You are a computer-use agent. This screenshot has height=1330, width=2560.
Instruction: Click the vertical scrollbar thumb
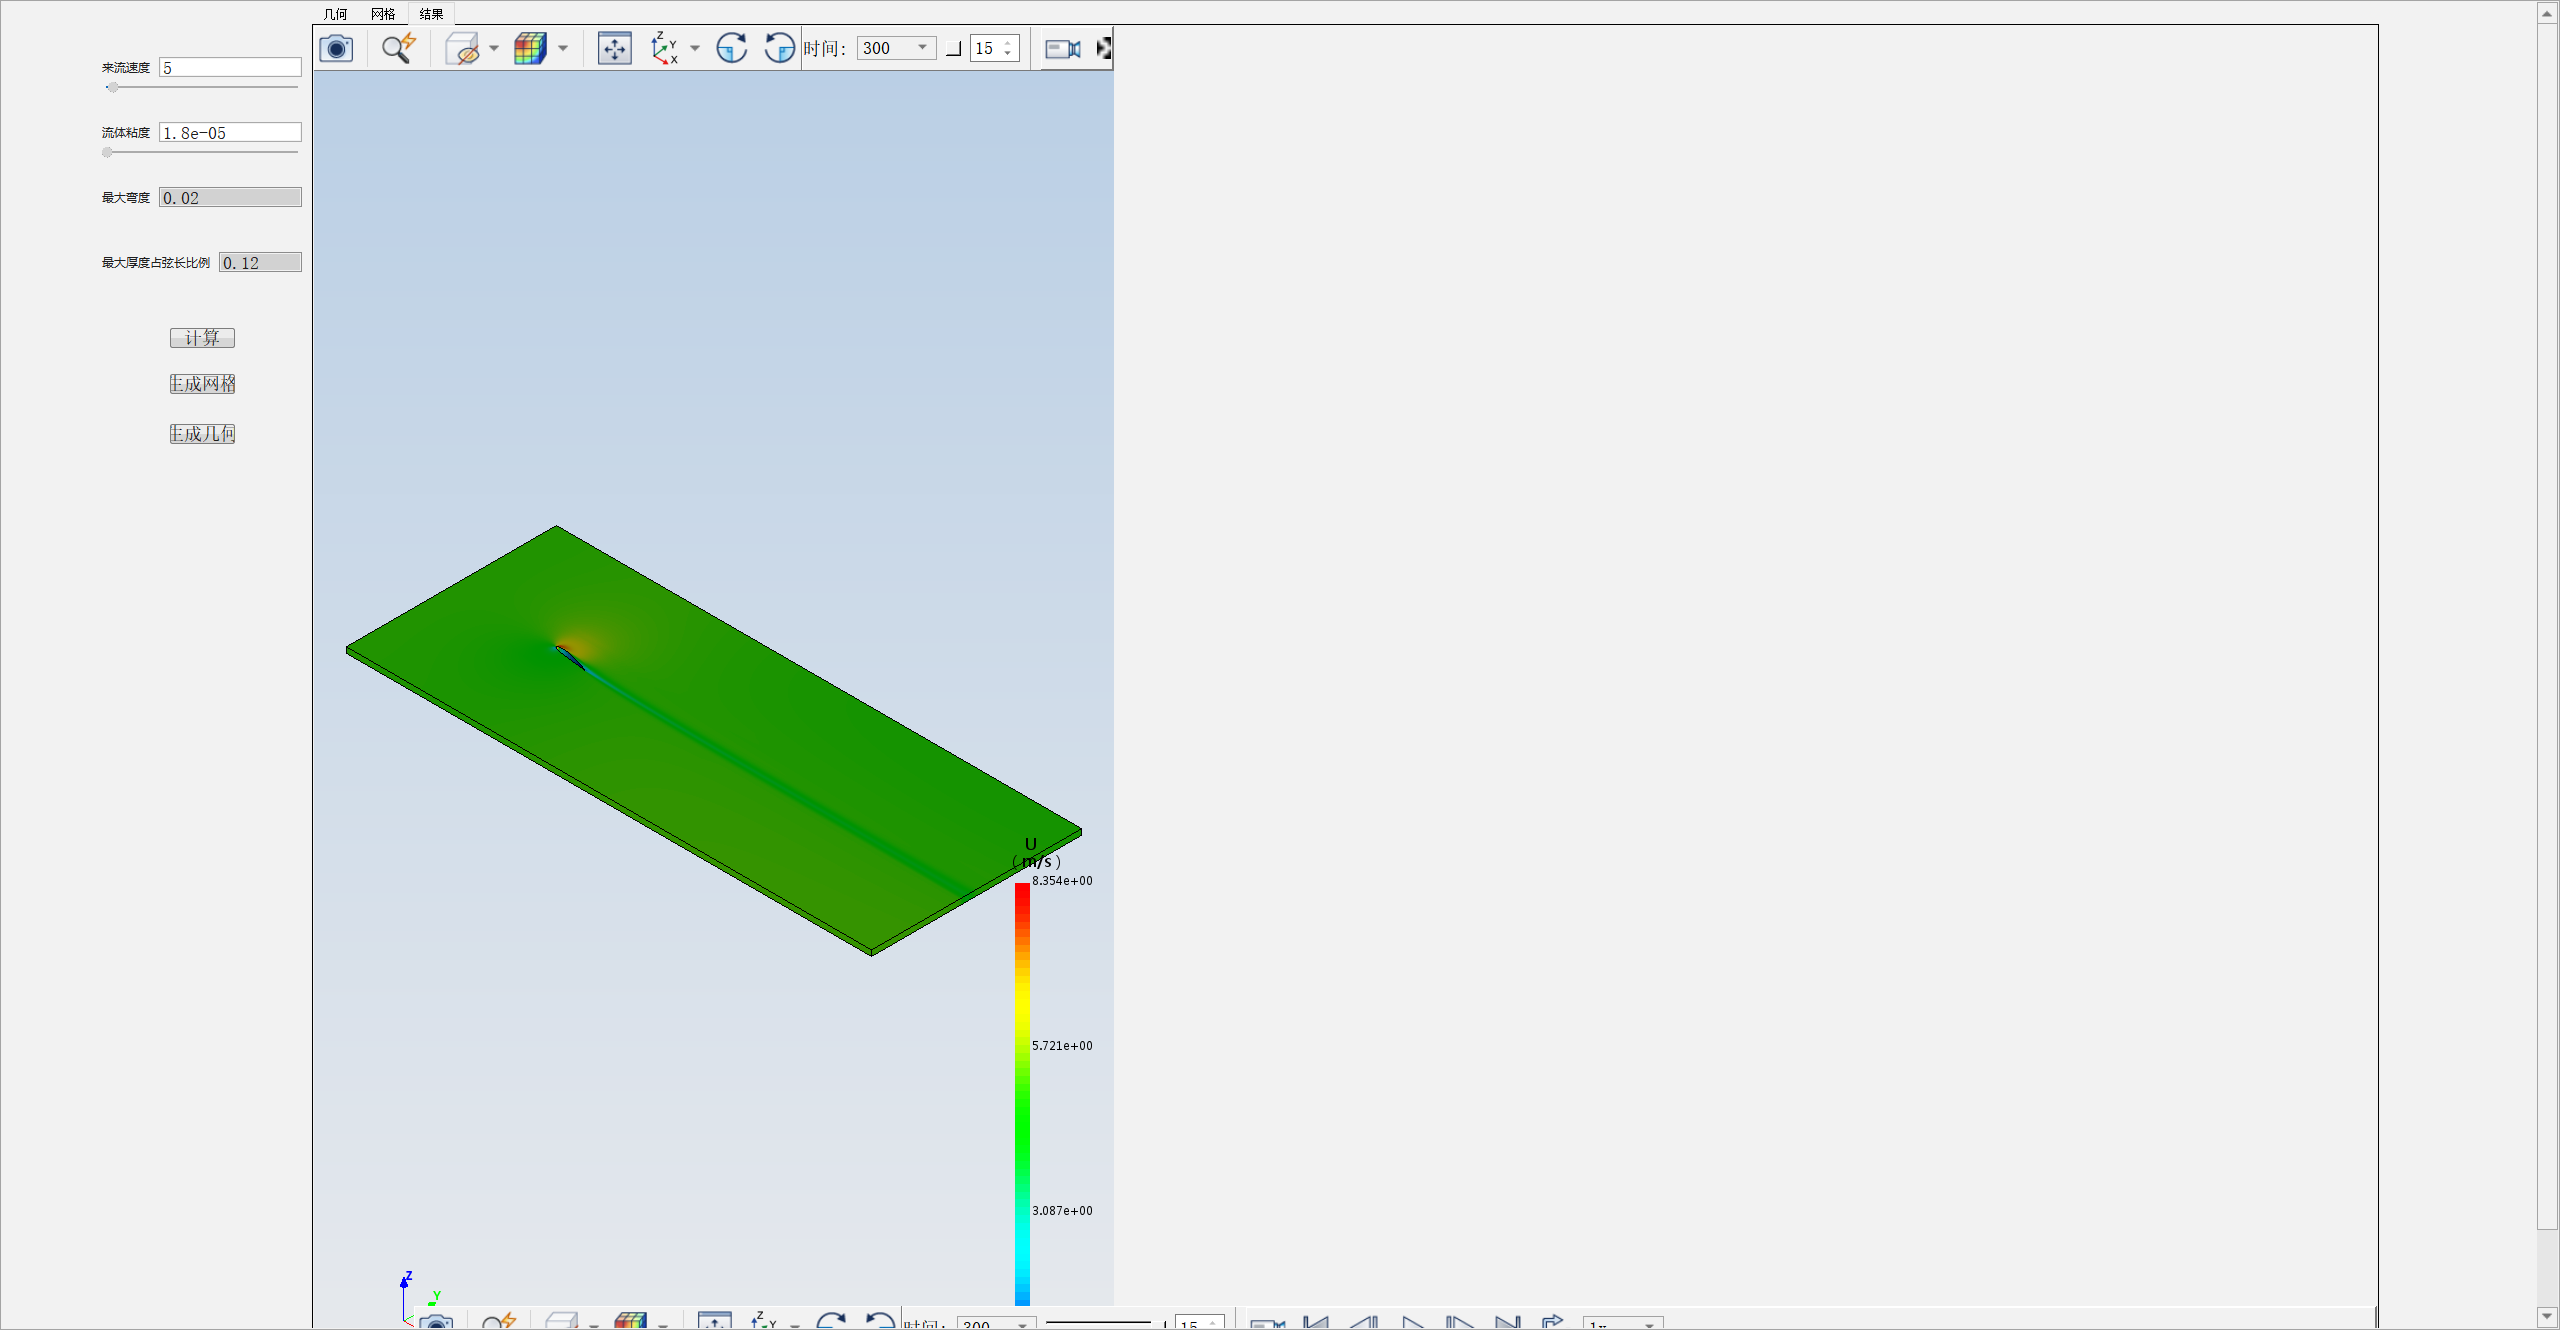[2547, 626]
